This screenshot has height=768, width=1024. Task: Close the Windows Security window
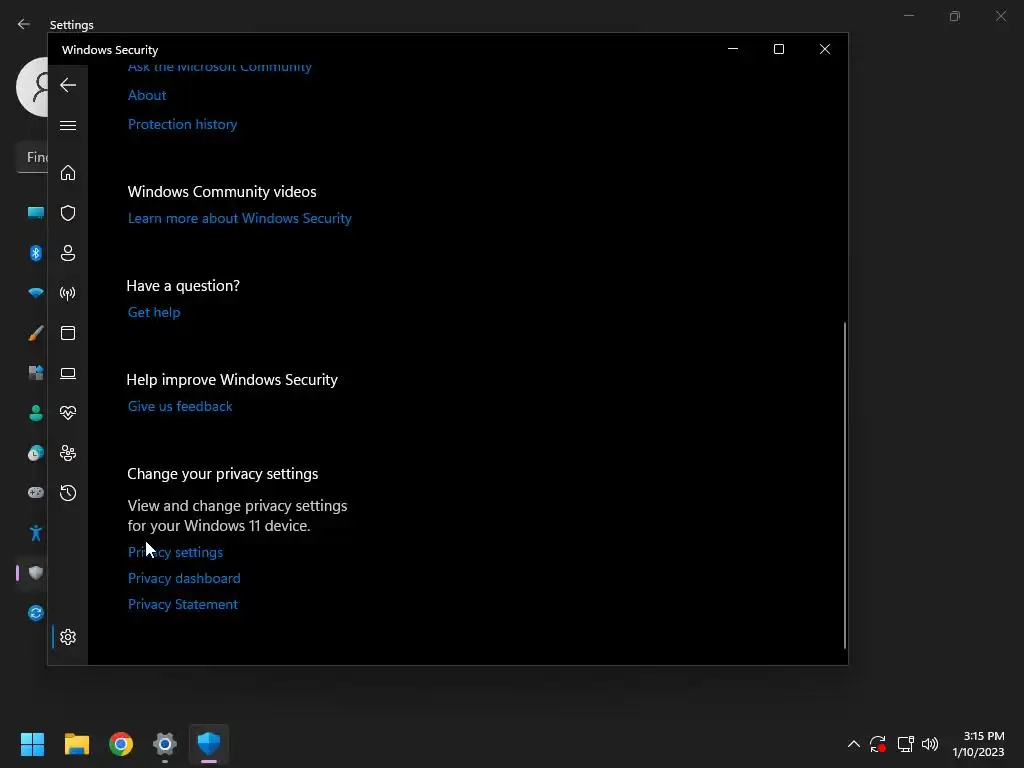pos(825,49)
